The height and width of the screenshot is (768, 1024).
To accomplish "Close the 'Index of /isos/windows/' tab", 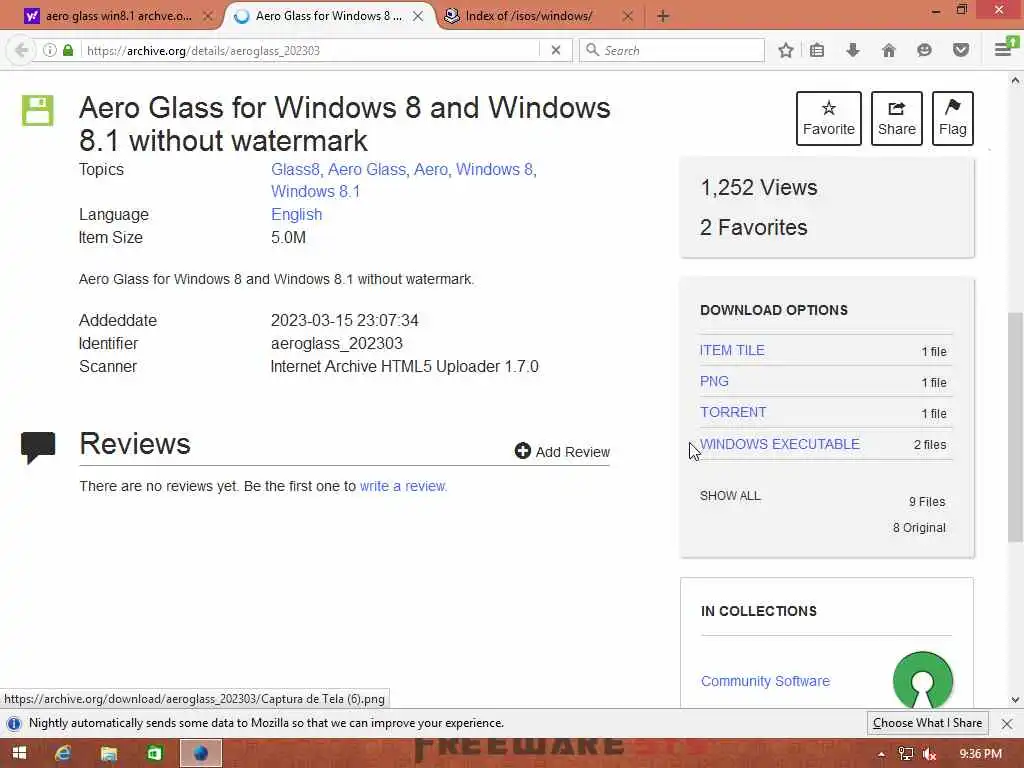I will tap(628, 16).
